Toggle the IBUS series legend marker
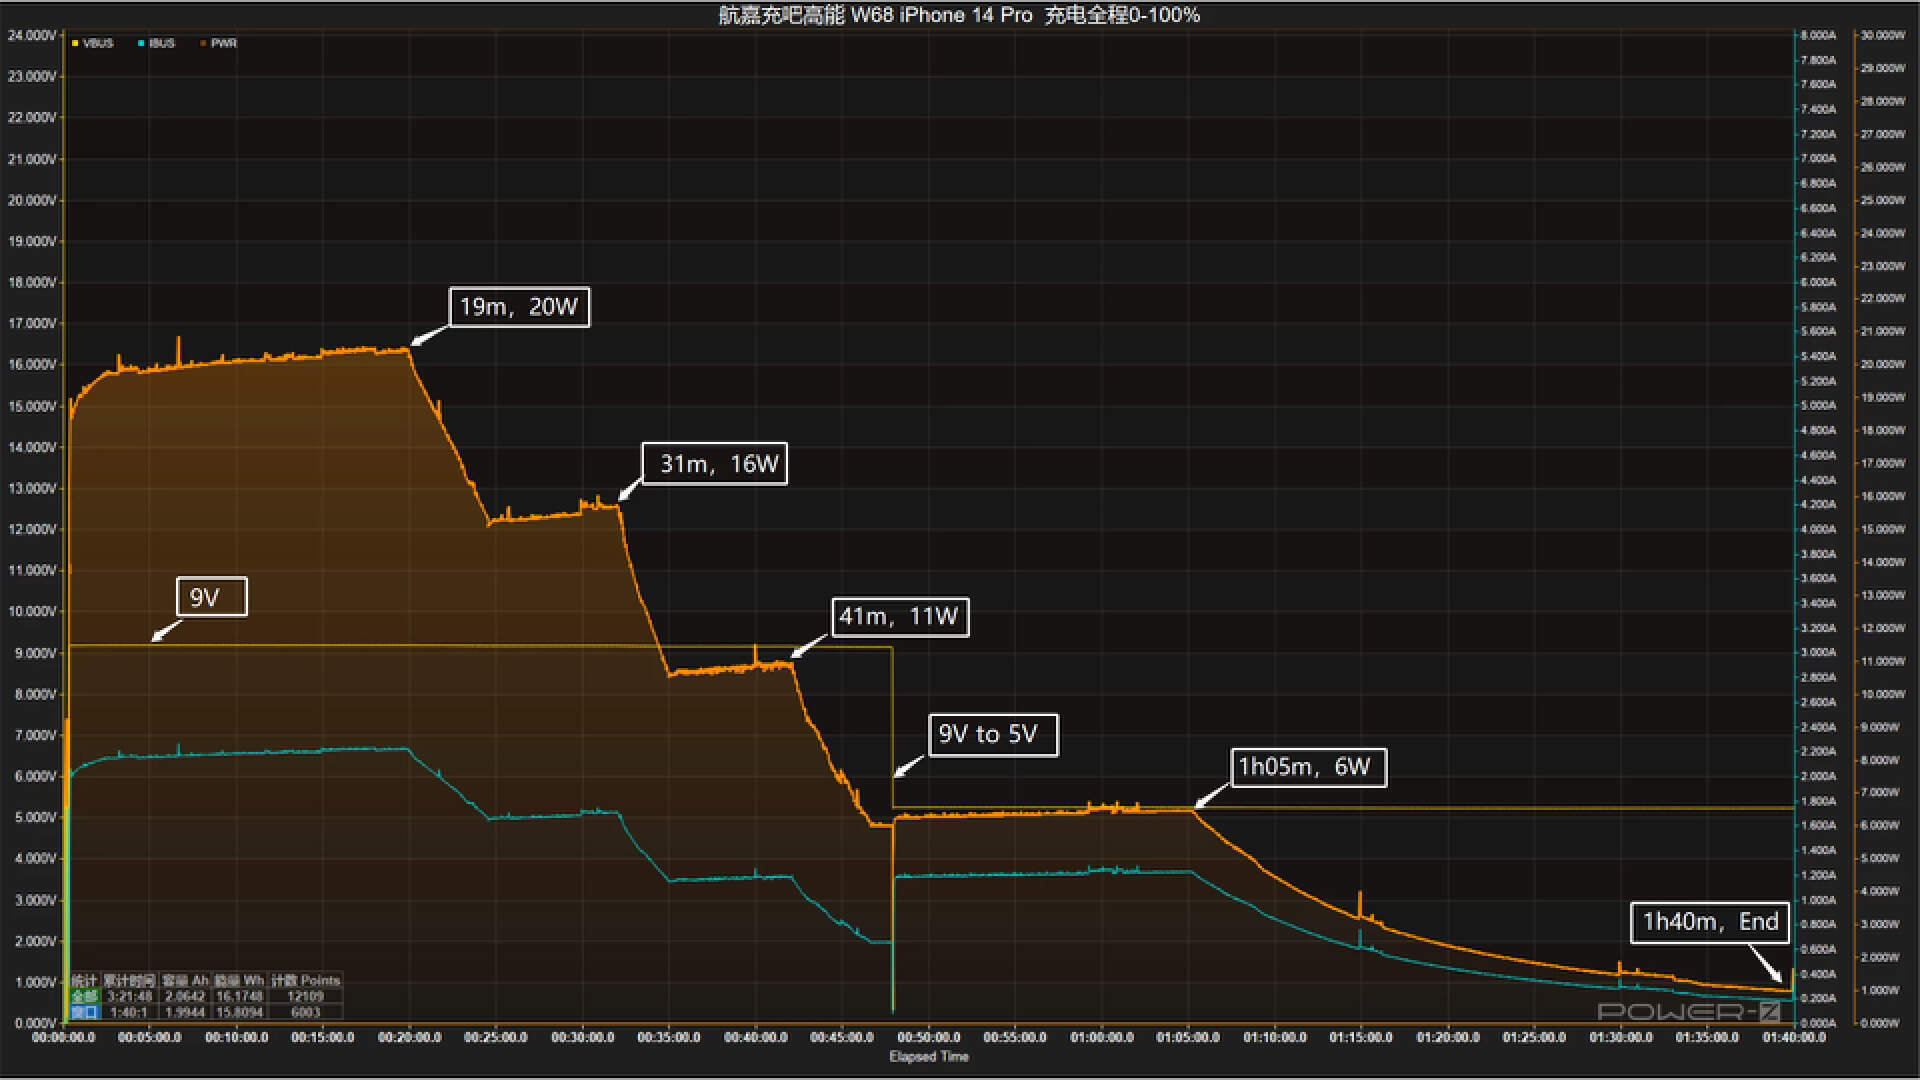The height and width of the screenshot is (1080, 1920). tap(161, 43)
